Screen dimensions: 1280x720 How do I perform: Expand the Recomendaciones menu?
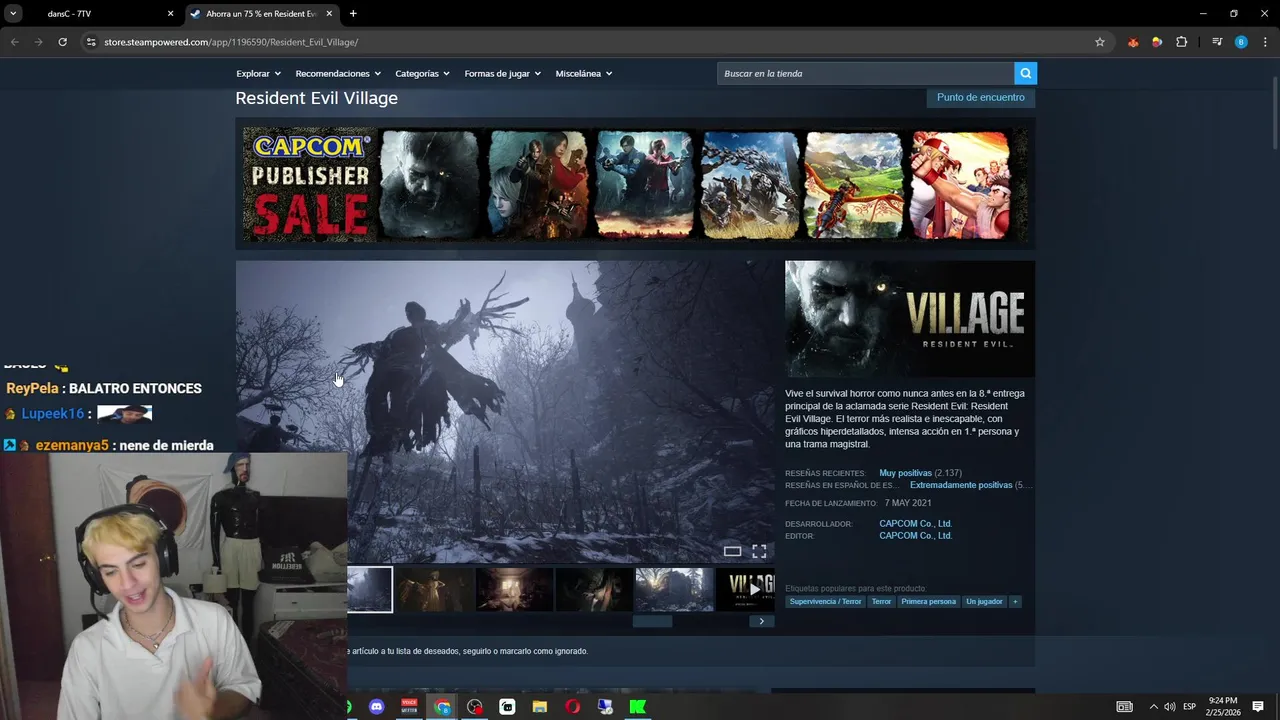click(338, 73)
